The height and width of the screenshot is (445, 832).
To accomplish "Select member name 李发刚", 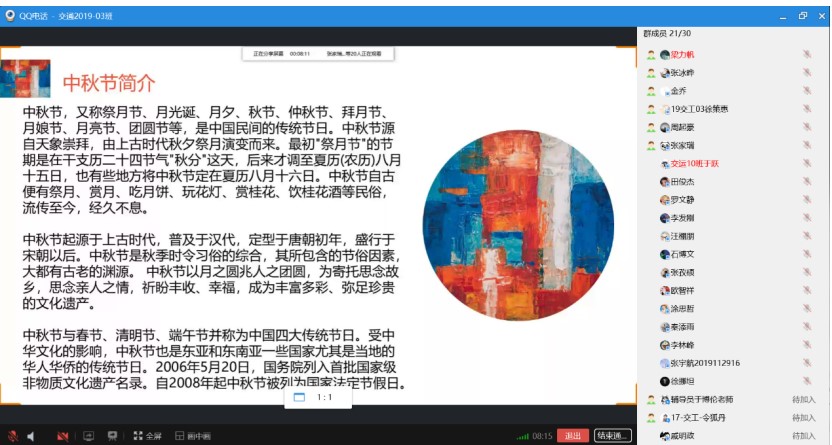I will click(x=682, y=217).
